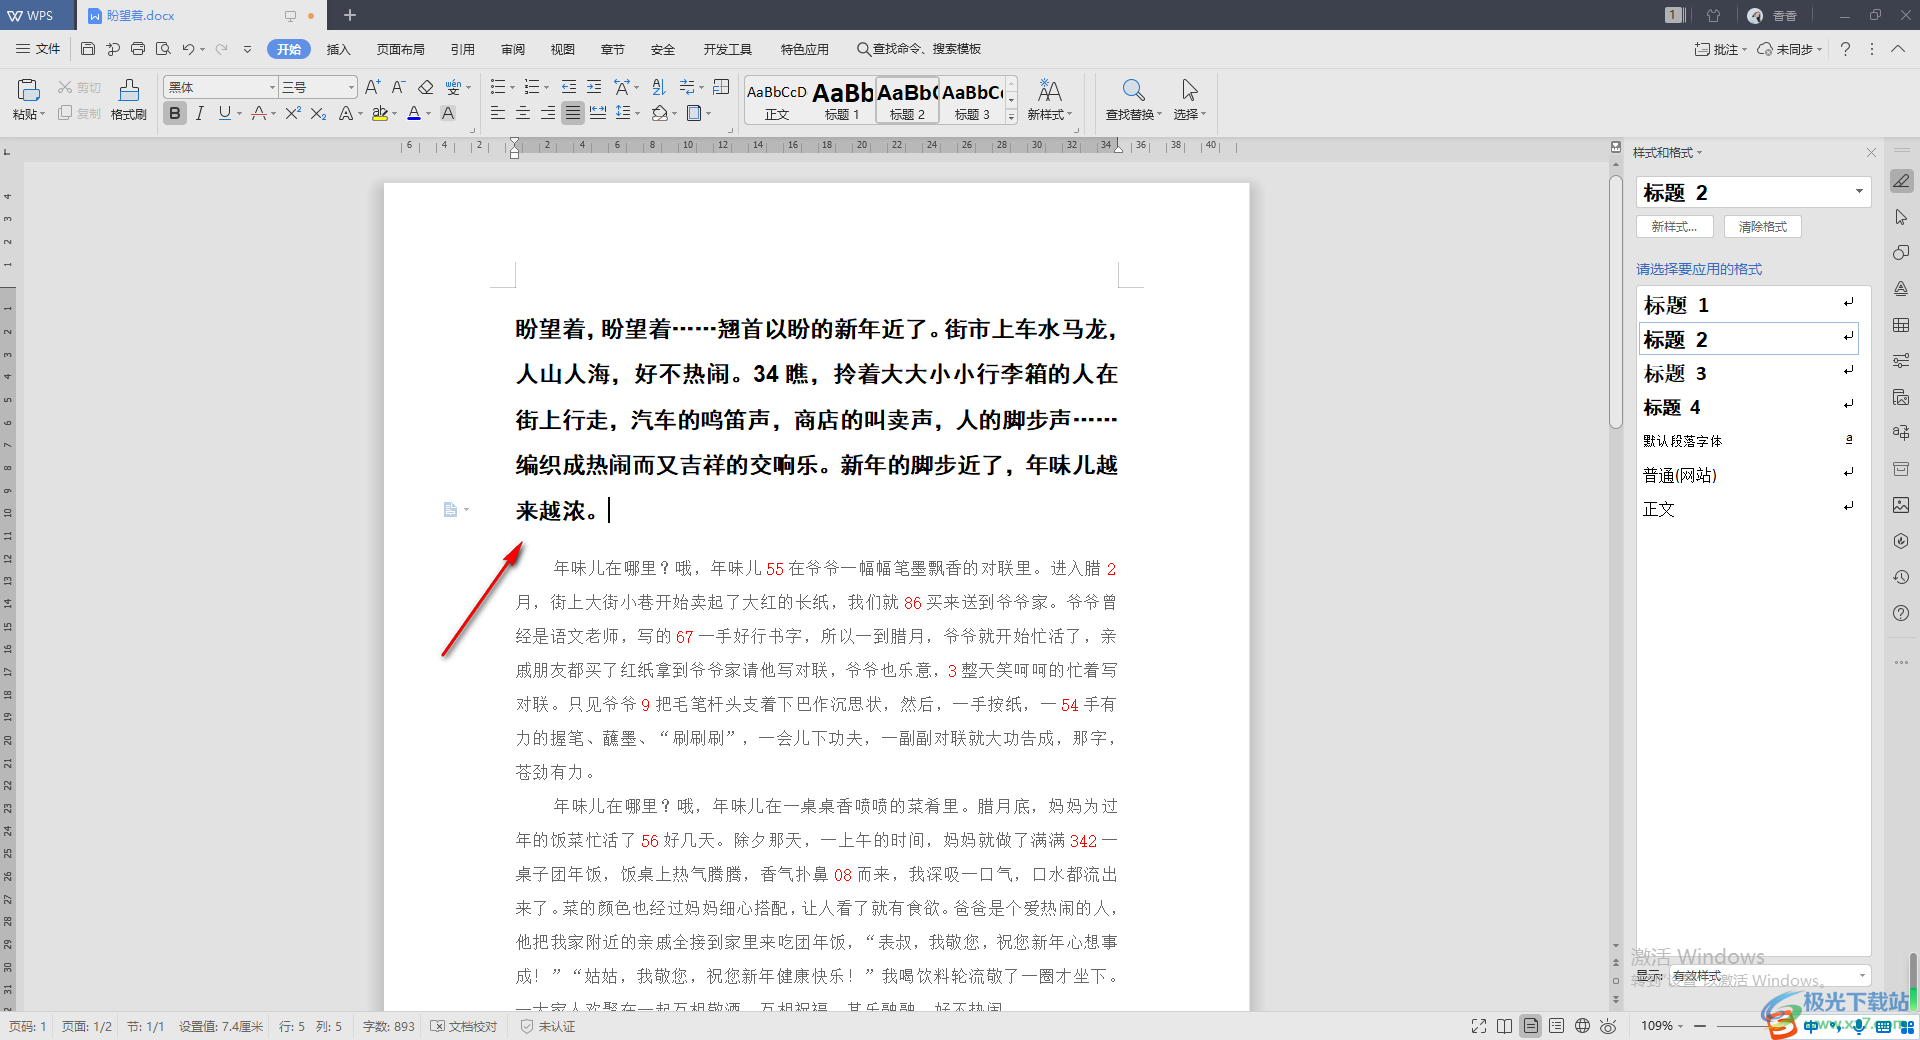Screen dimensions: 1920x1040
Task: Apply Superscript formatting
Action: tap(292, 113)
